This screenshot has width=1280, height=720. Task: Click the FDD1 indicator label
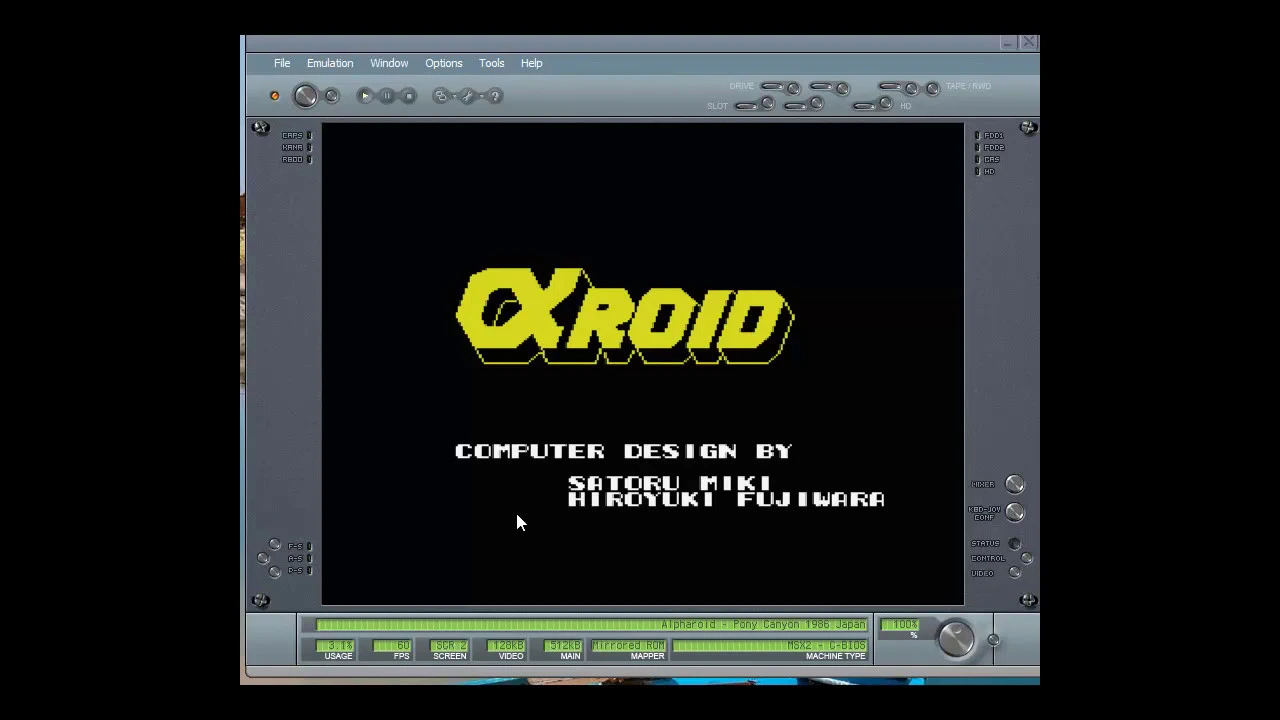point(993,135)
